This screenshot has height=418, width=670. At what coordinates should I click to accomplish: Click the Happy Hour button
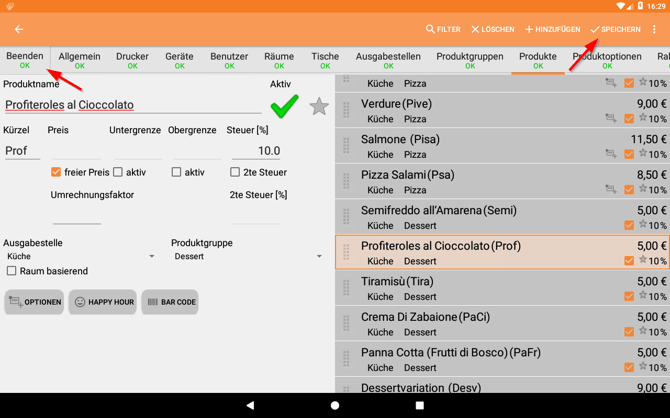tap(103, 302)
